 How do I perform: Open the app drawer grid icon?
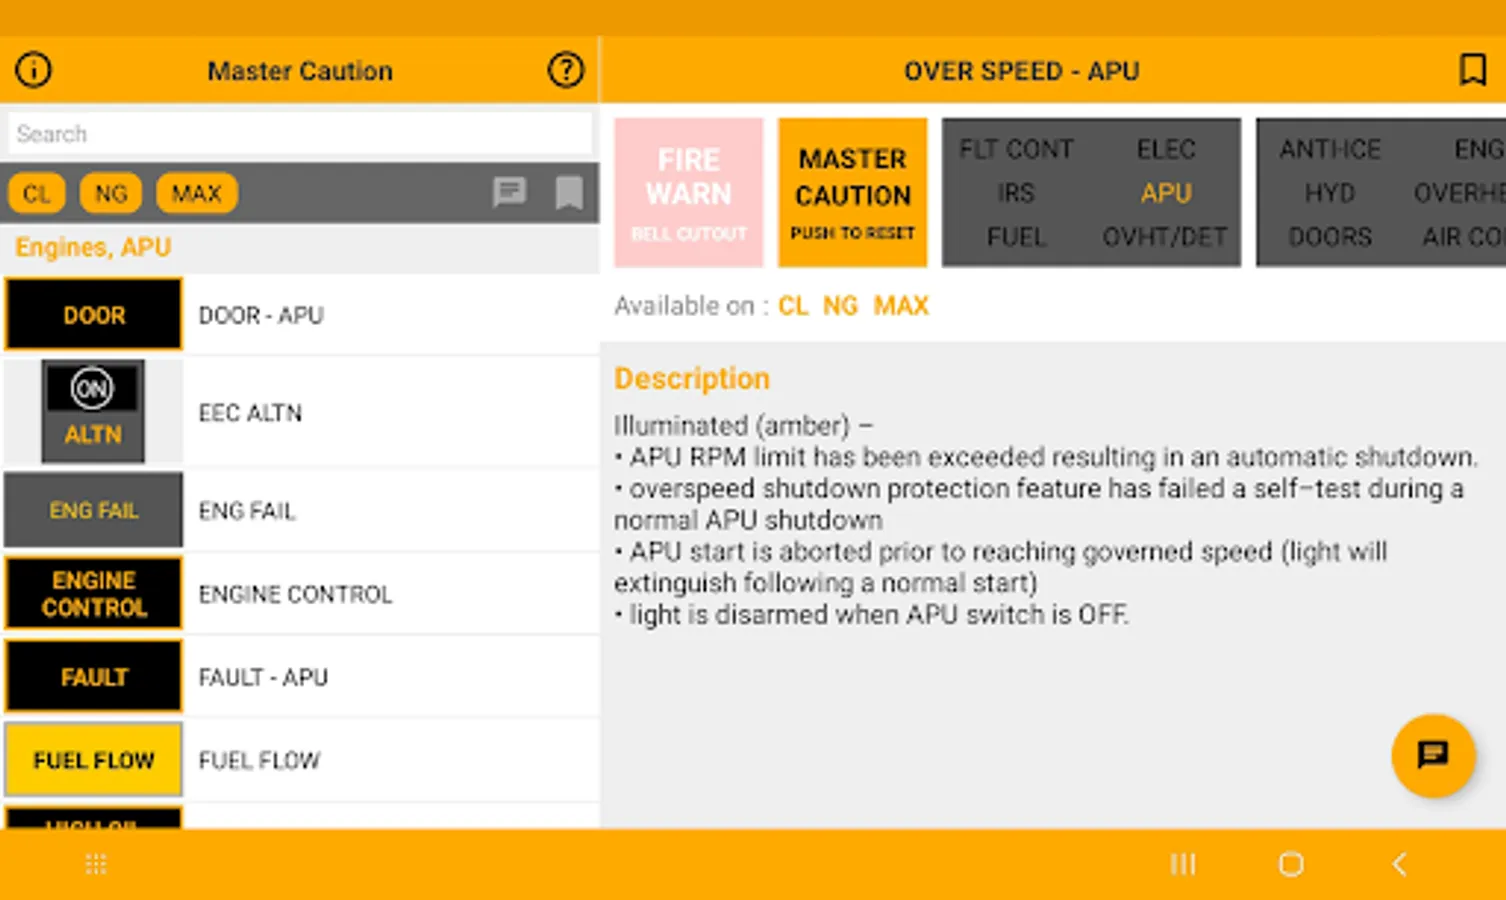coord(96,864)
